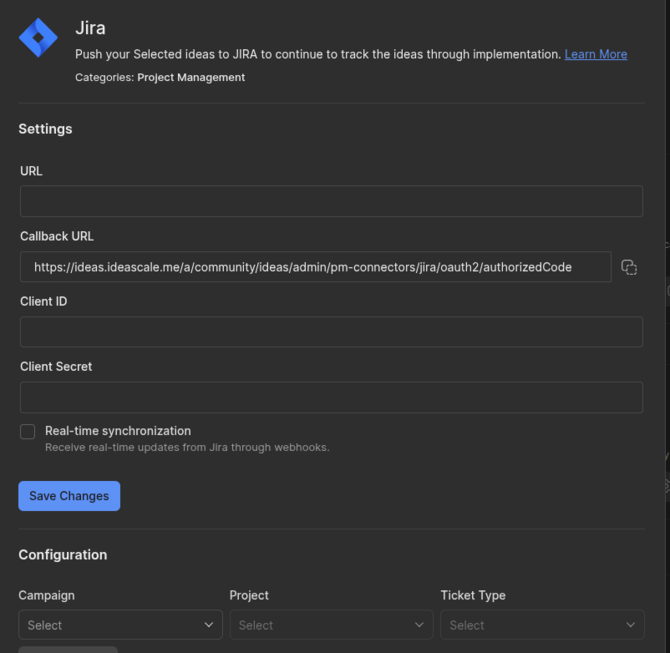670x653 pixels.
Task: Click the Callback URL text field
Action: [316, 267]
